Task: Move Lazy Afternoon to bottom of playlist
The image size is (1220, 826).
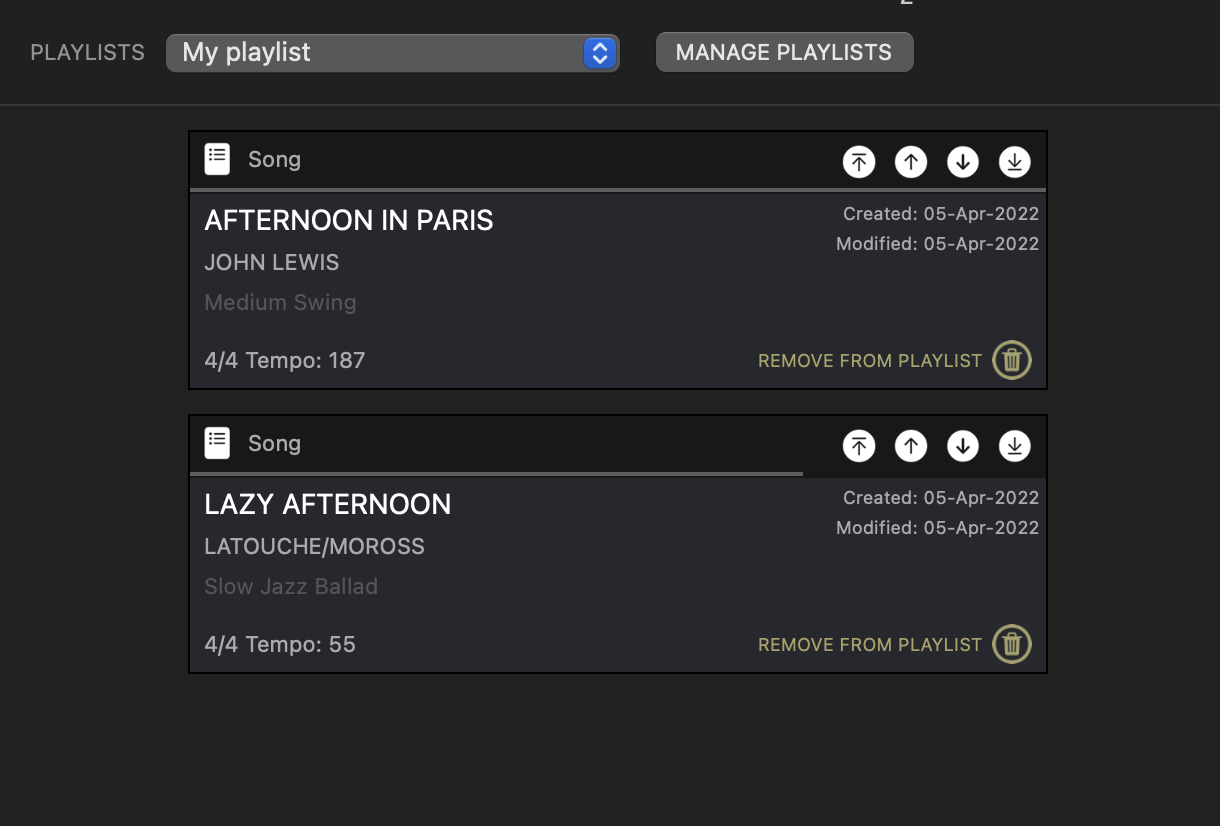Action: [x=1015, y=446]
